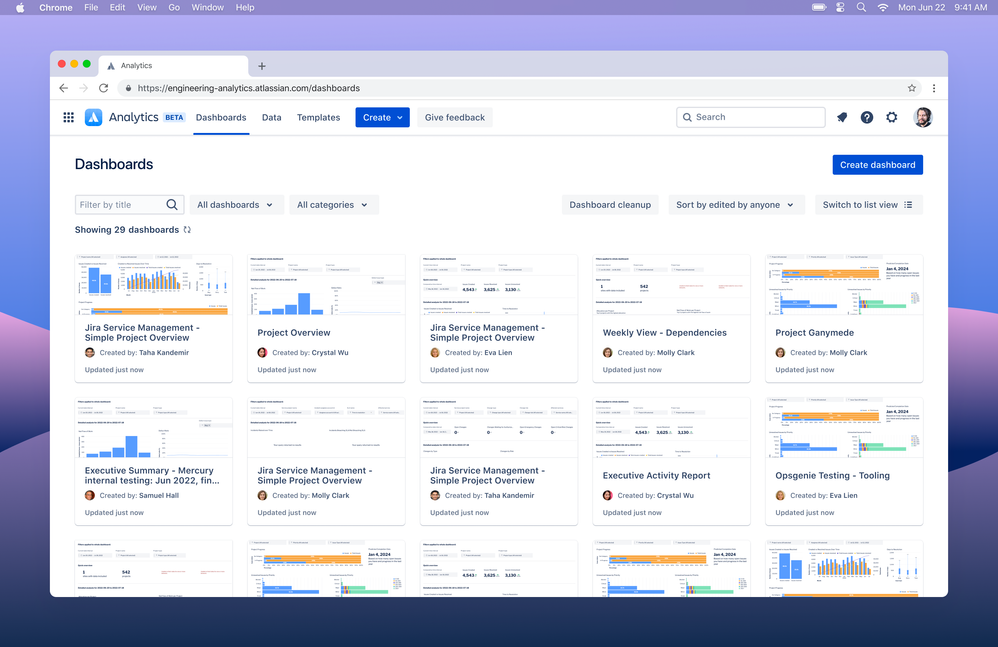Click "Showing 29 dashboards" text
This screenshot has width=998, height=647.
(127, 230)
